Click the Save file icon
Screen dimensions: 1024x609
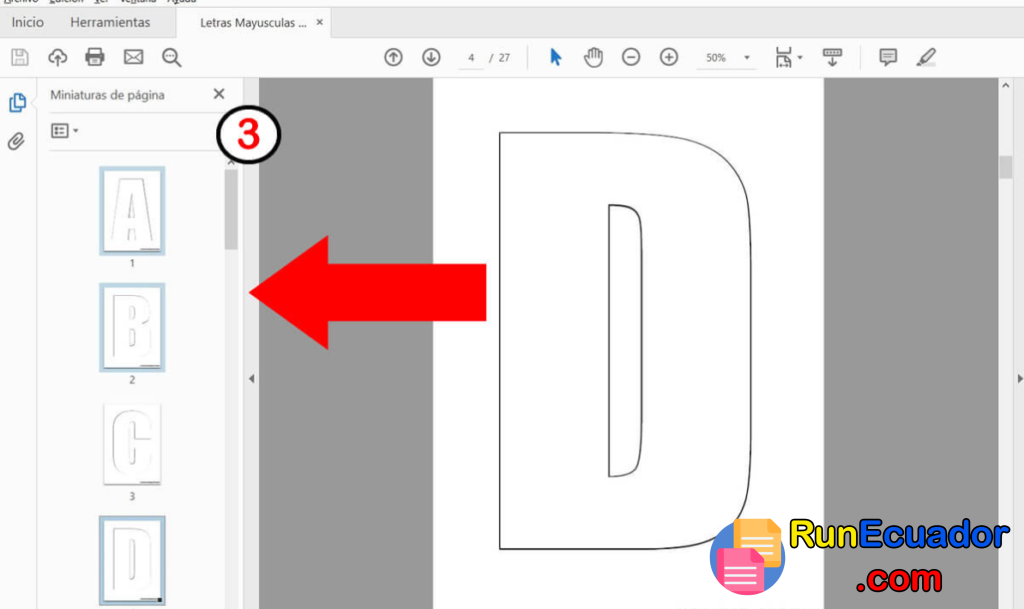20,57
